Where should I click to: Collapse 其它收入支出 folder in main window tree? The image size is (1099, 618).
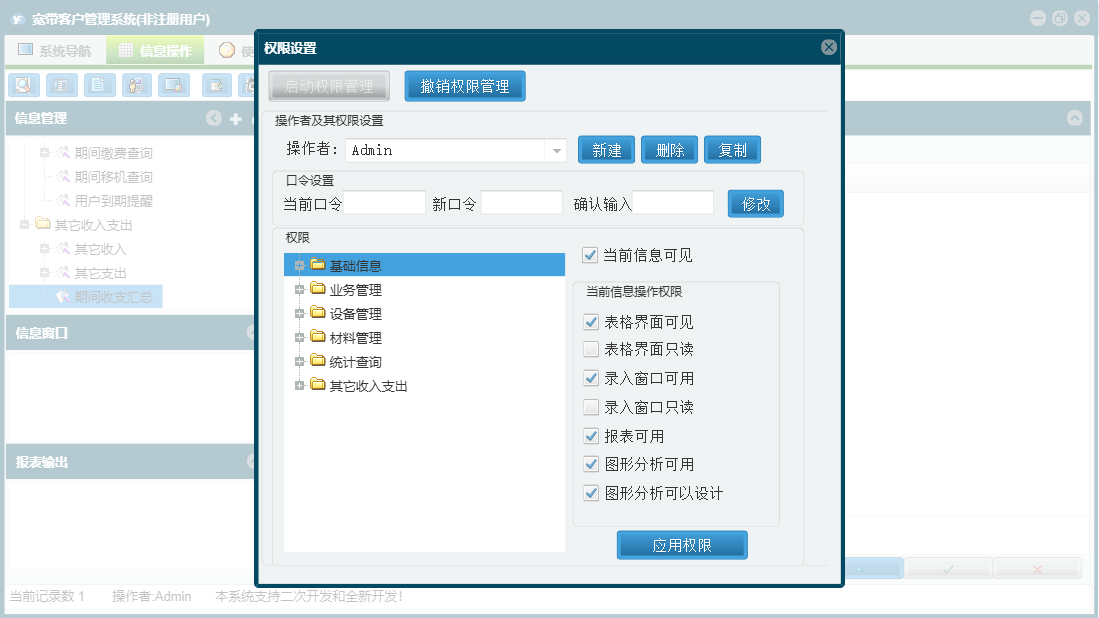coord(25,224)
